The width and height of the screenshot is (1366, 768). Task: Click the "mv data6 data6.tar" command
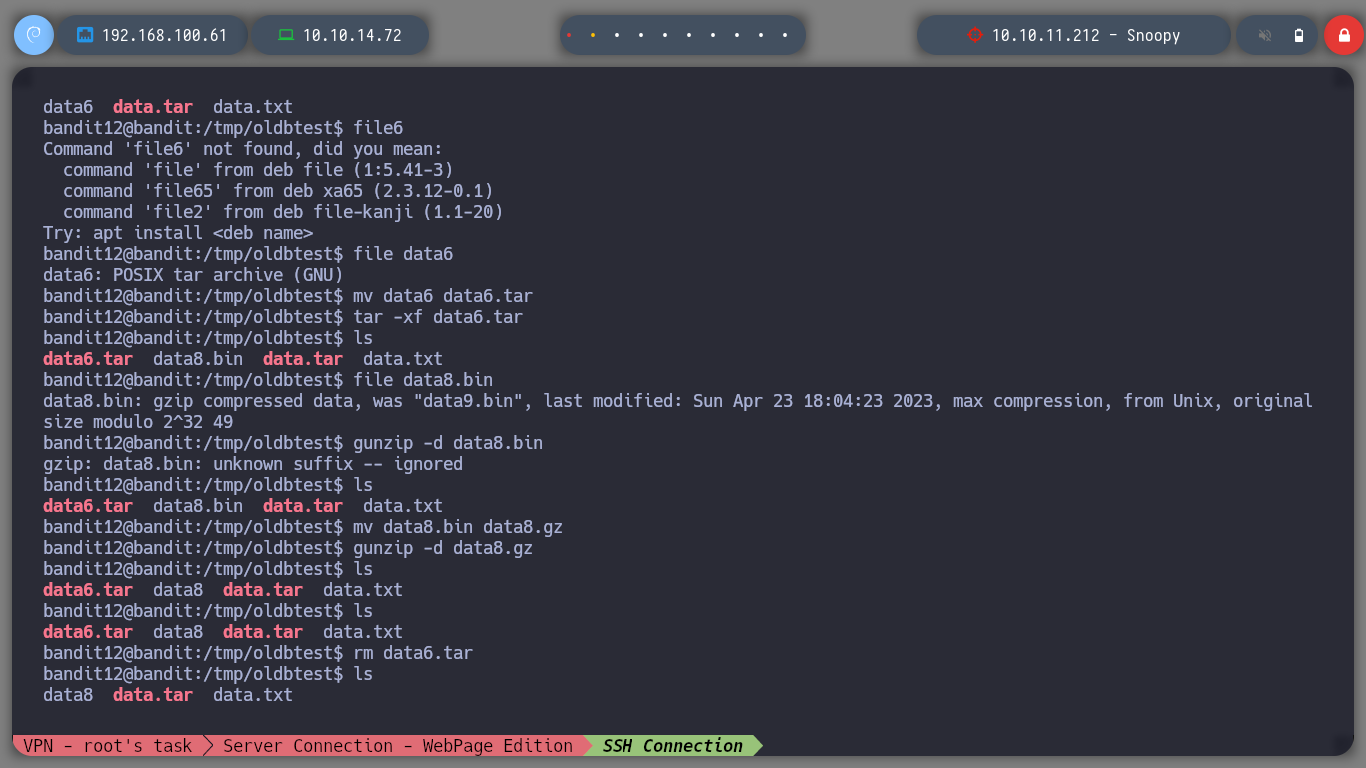point(443,296)
